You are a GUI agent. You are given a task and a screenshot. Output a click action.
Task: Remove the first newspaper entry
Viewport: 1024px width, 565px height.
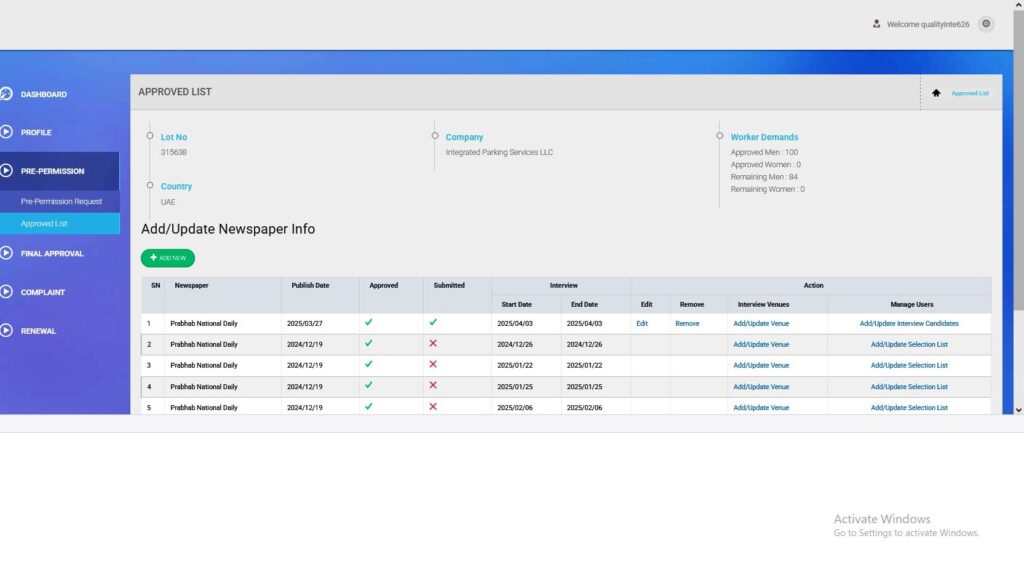(x=687, y=324)
